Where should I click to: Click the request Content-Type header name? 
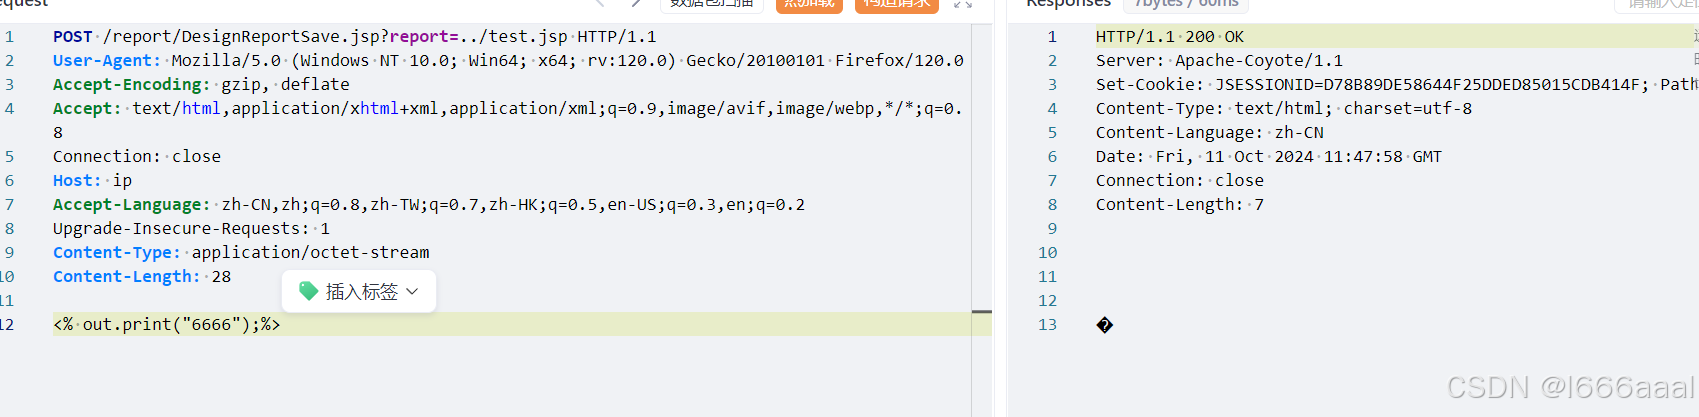pos(117,253)
